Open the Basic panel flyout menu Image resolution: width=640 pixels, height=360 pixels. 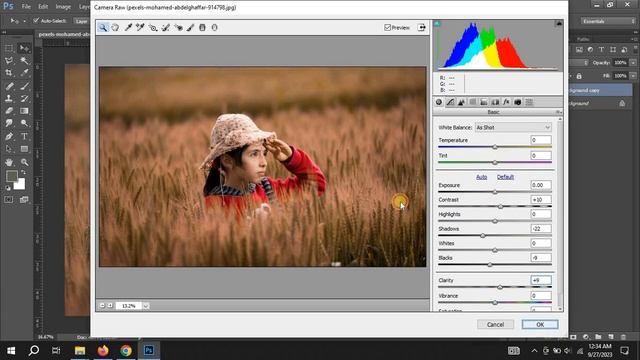coord(558,112)
